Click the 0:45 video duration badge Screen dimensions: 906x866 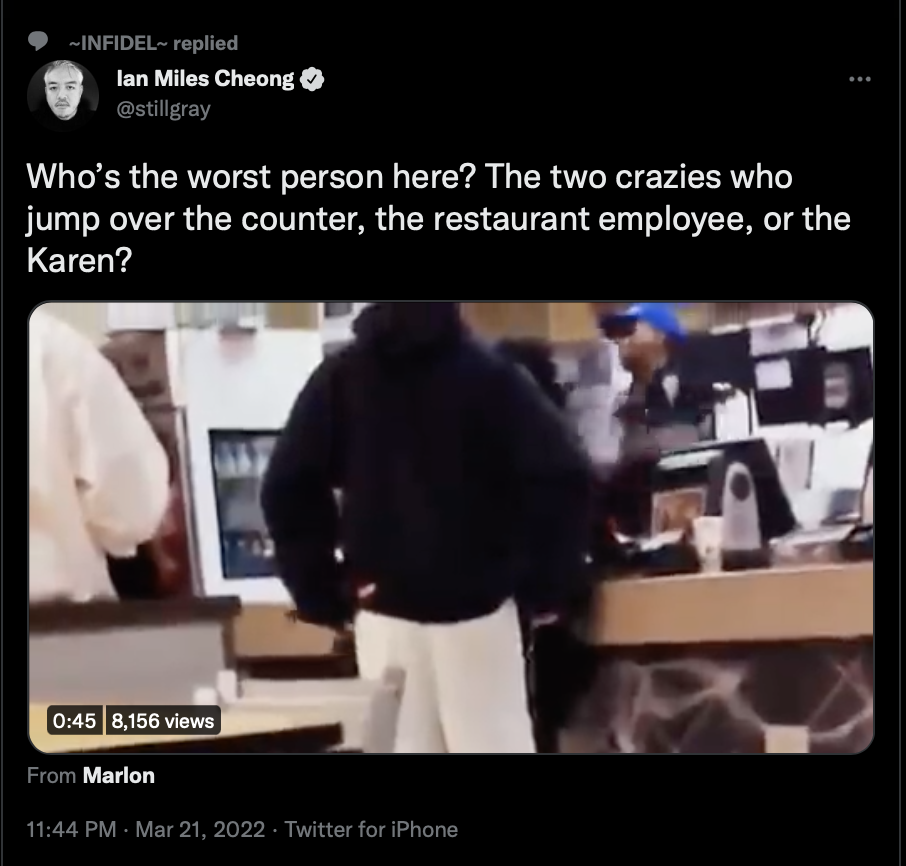point(75,720)
